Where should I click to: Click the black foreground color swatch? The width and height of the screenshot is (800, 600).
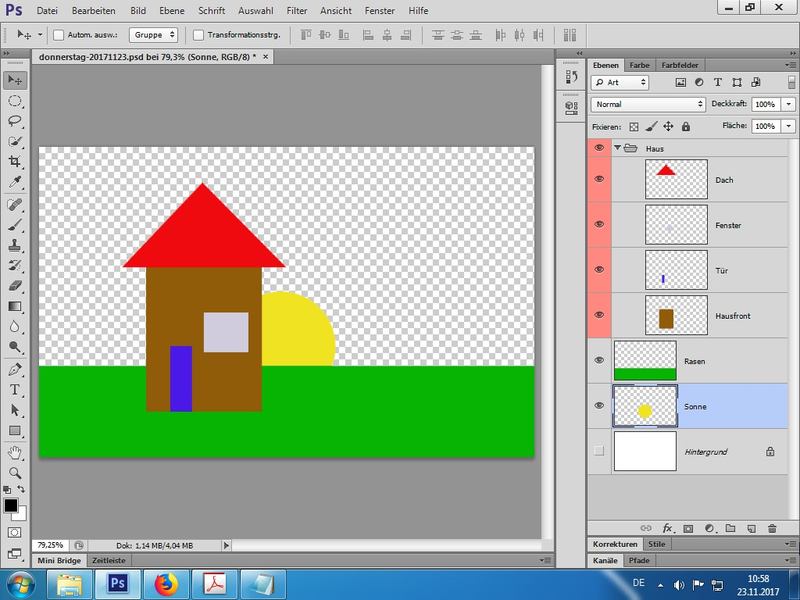point(11,506)
